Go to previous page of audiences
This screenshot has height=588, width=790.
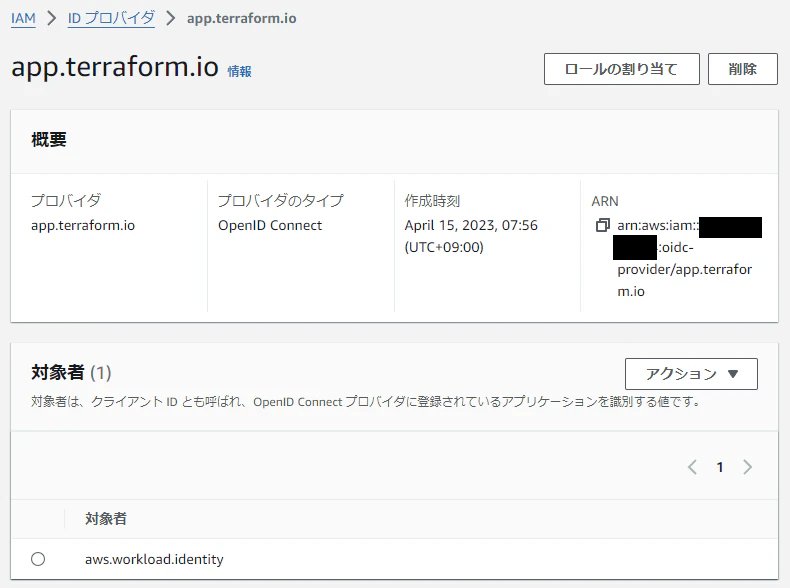tap(693, 467)
